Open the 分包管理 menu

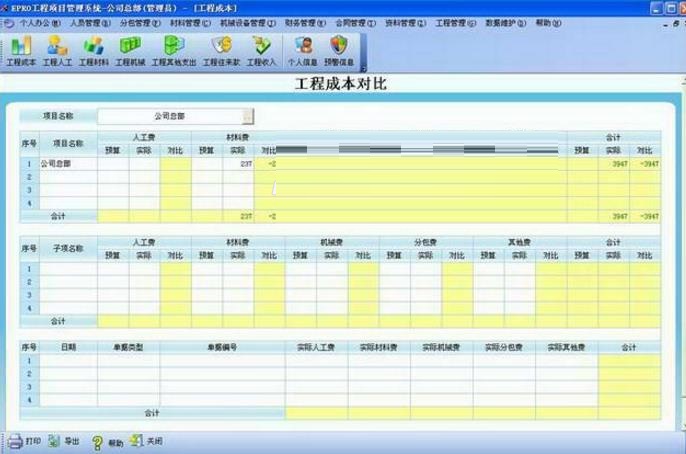click(140, 23)
